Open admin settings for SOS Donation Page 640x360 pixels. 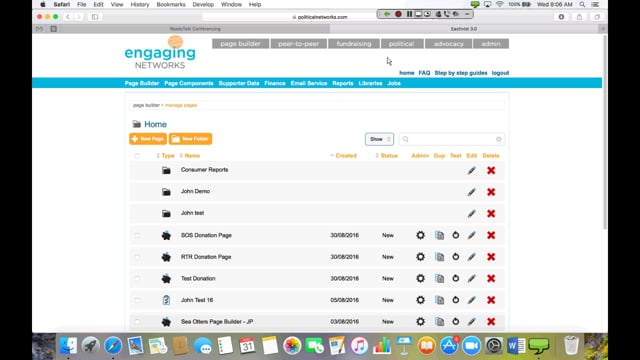420,235
